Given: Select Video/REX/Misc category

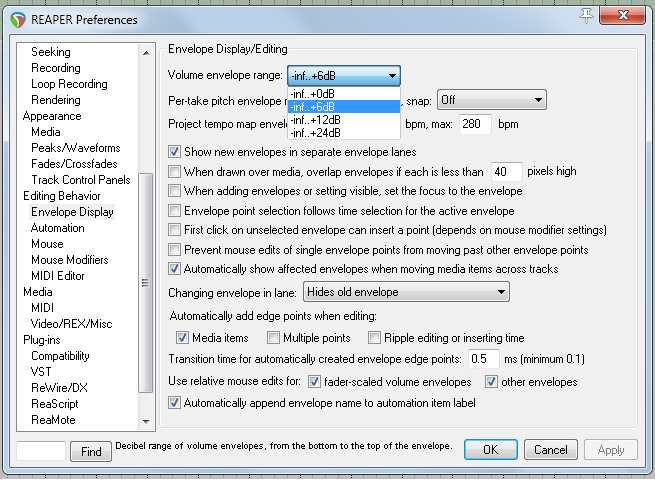Looking at the screenshot, I should click(x=72, y=324).
